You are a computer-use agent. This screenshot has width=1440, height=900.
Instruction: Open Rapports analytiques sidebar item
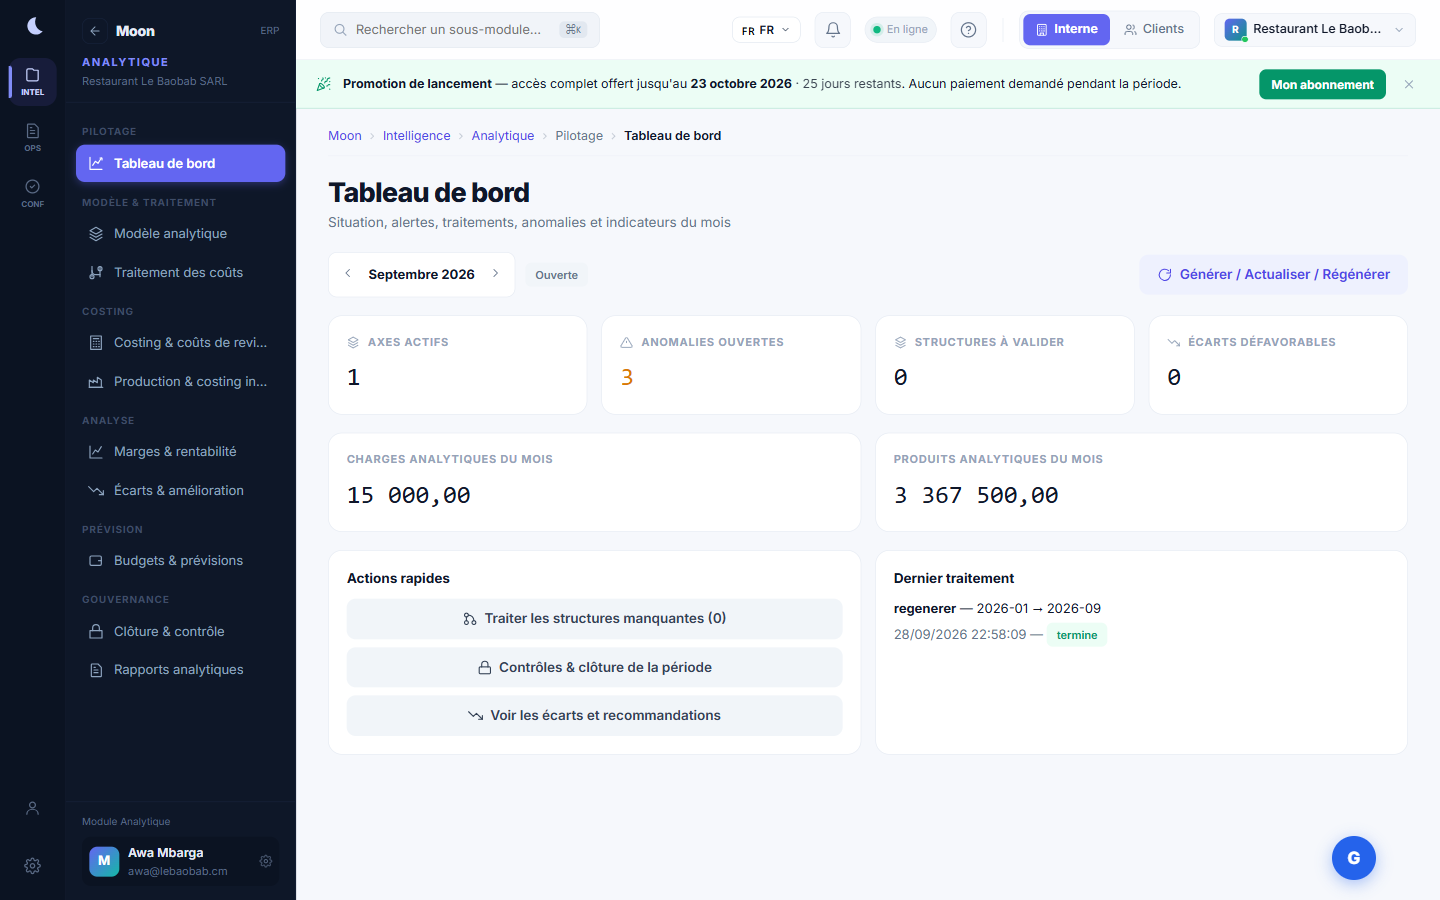point(181,670)
